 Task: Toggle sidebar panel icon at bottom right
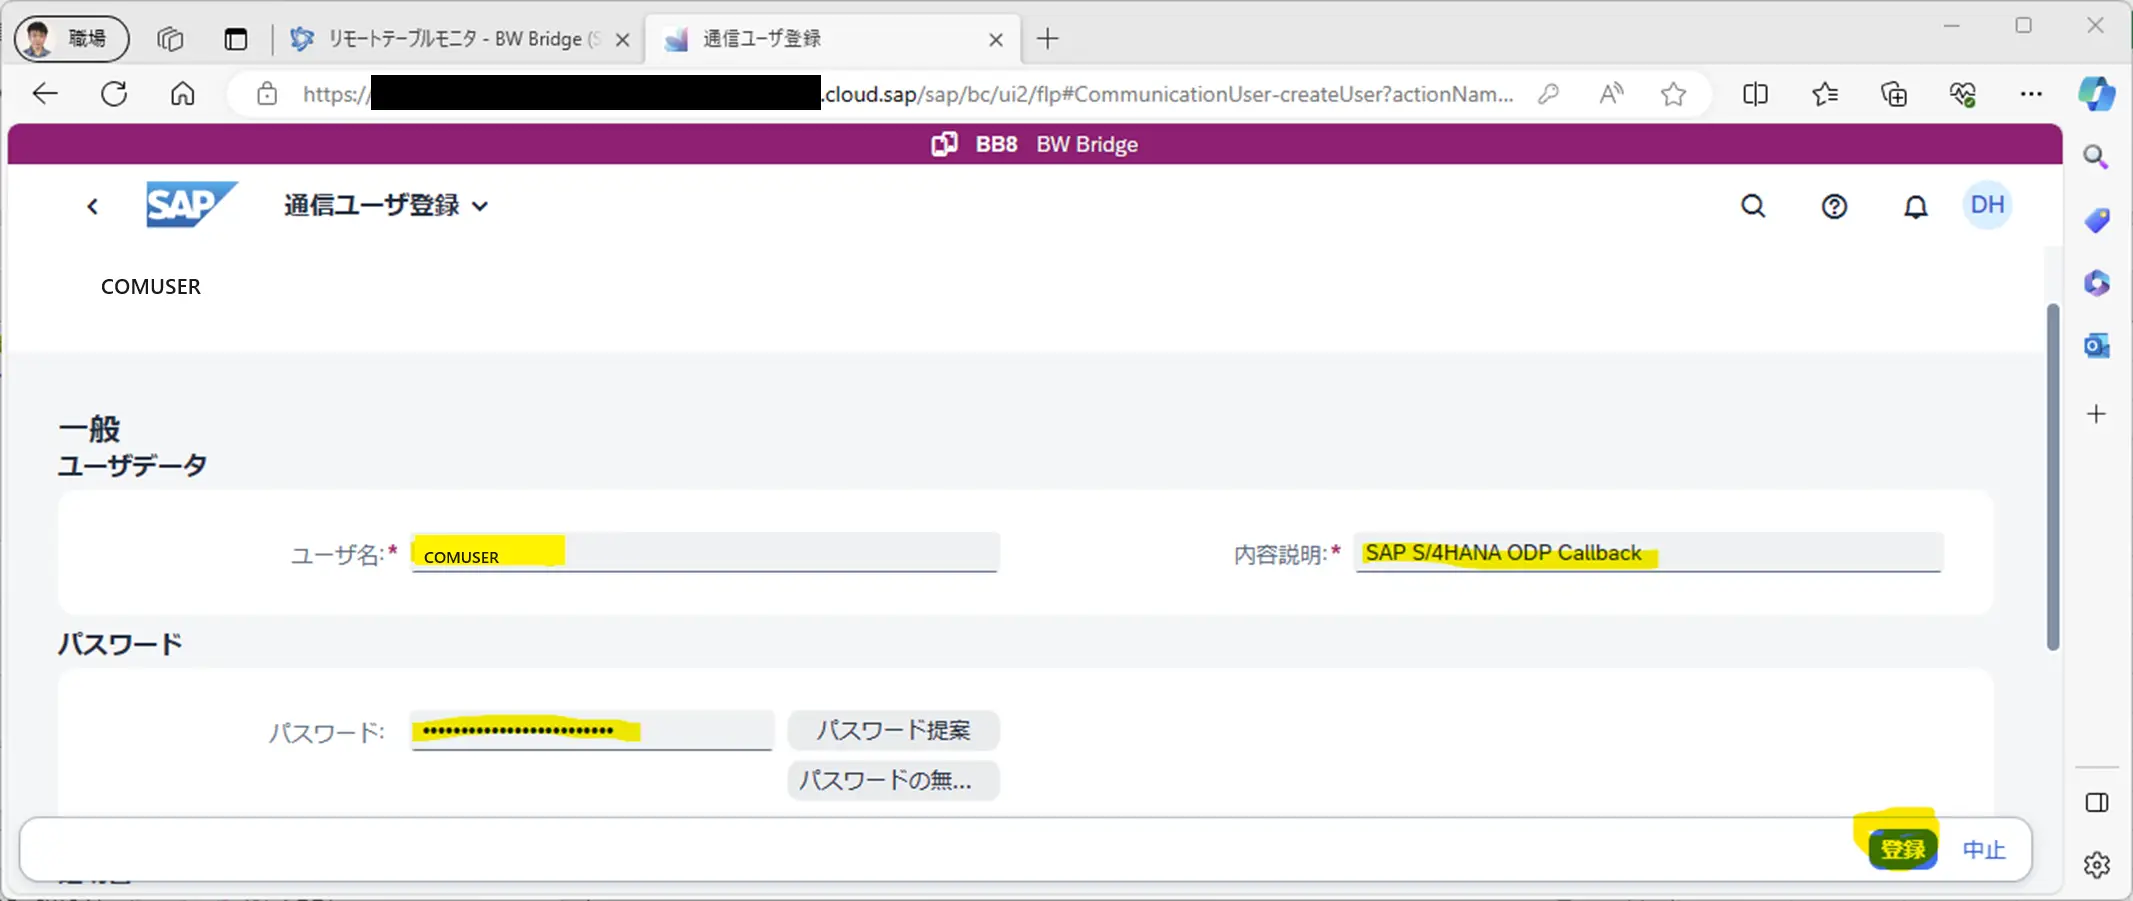[x=2097, y=803]
